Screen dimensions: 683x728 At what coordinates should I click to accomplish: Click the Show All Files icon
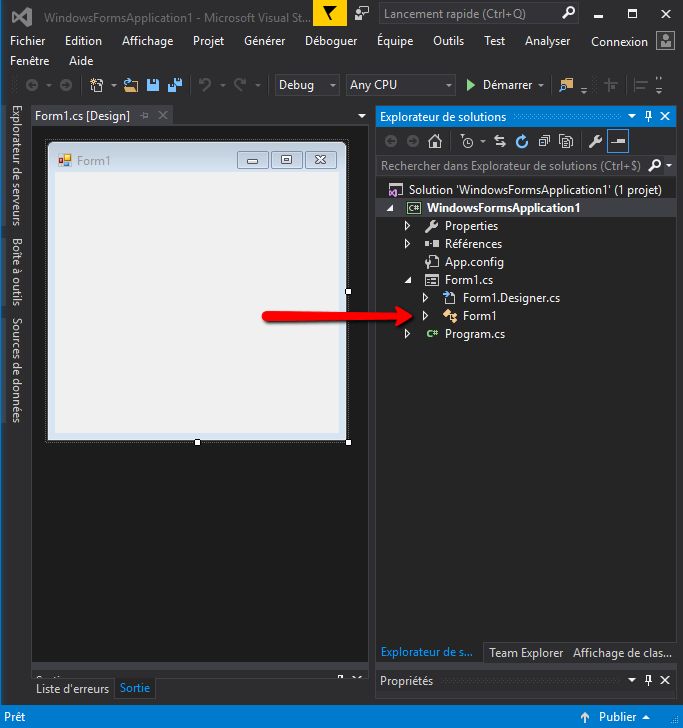pyautogui.click(x=566, y=141)
